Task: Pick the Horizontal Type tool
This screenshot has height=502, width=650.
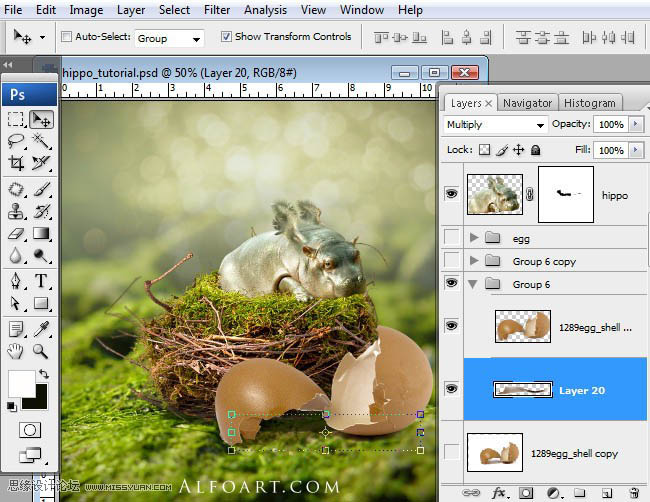Action: tap(41, 280)
